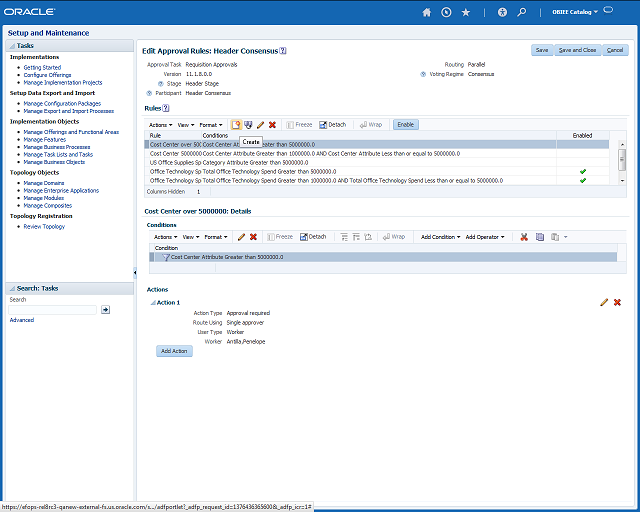
Task: Click the Rules table scroll up arrow
Action: (622, 145)
